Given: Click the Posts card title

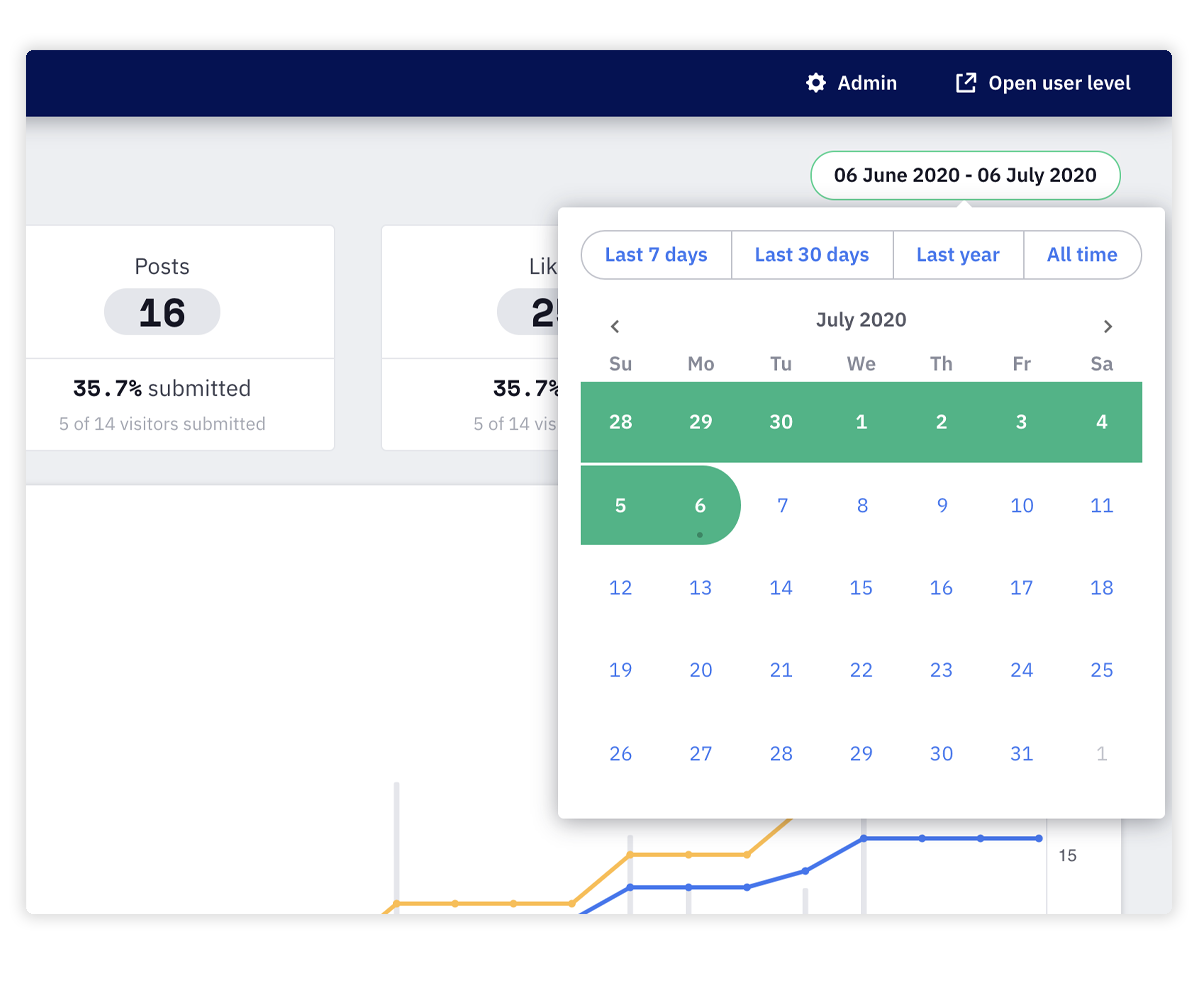Looking at the screenshot, I should coord(162,266).
